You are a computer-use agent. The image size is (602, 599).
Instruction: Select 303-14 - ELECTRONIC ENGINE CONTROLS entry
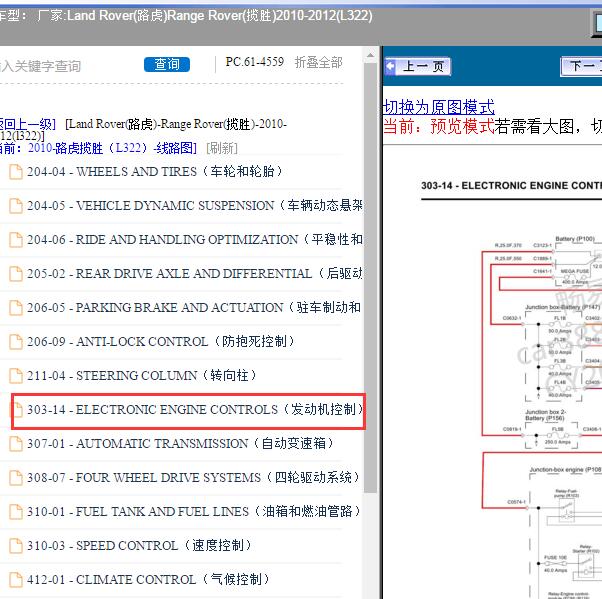click(x=195, y=409)
